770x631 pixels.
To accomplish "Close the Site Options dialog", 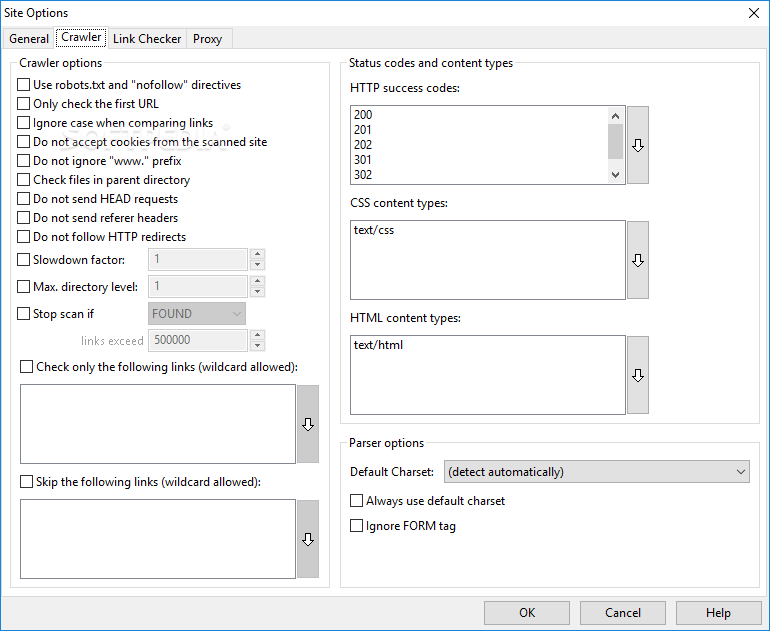I will (754, 13).
